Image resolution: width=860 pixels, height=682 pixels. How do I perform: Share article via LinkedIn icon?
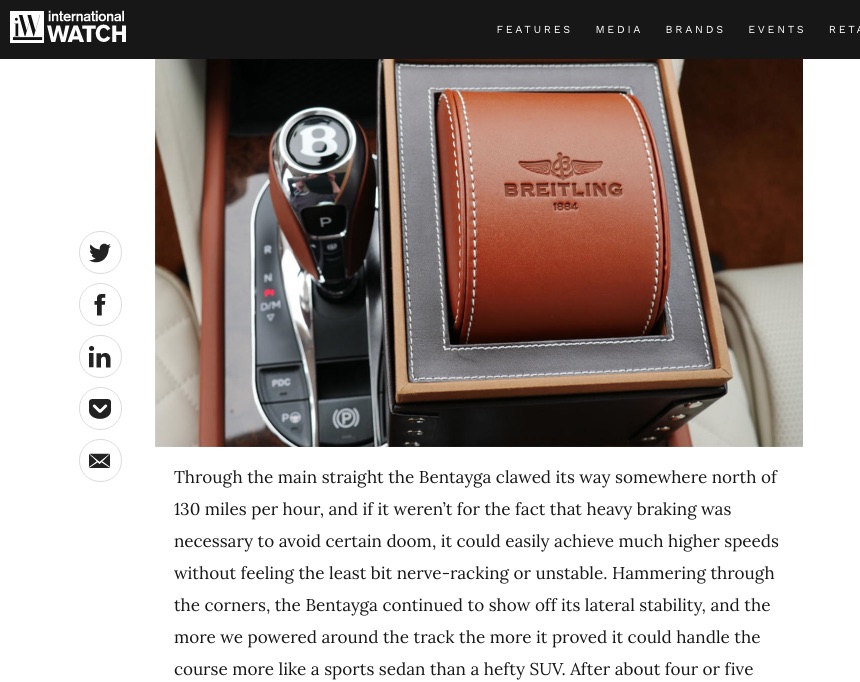pos(100,357)
